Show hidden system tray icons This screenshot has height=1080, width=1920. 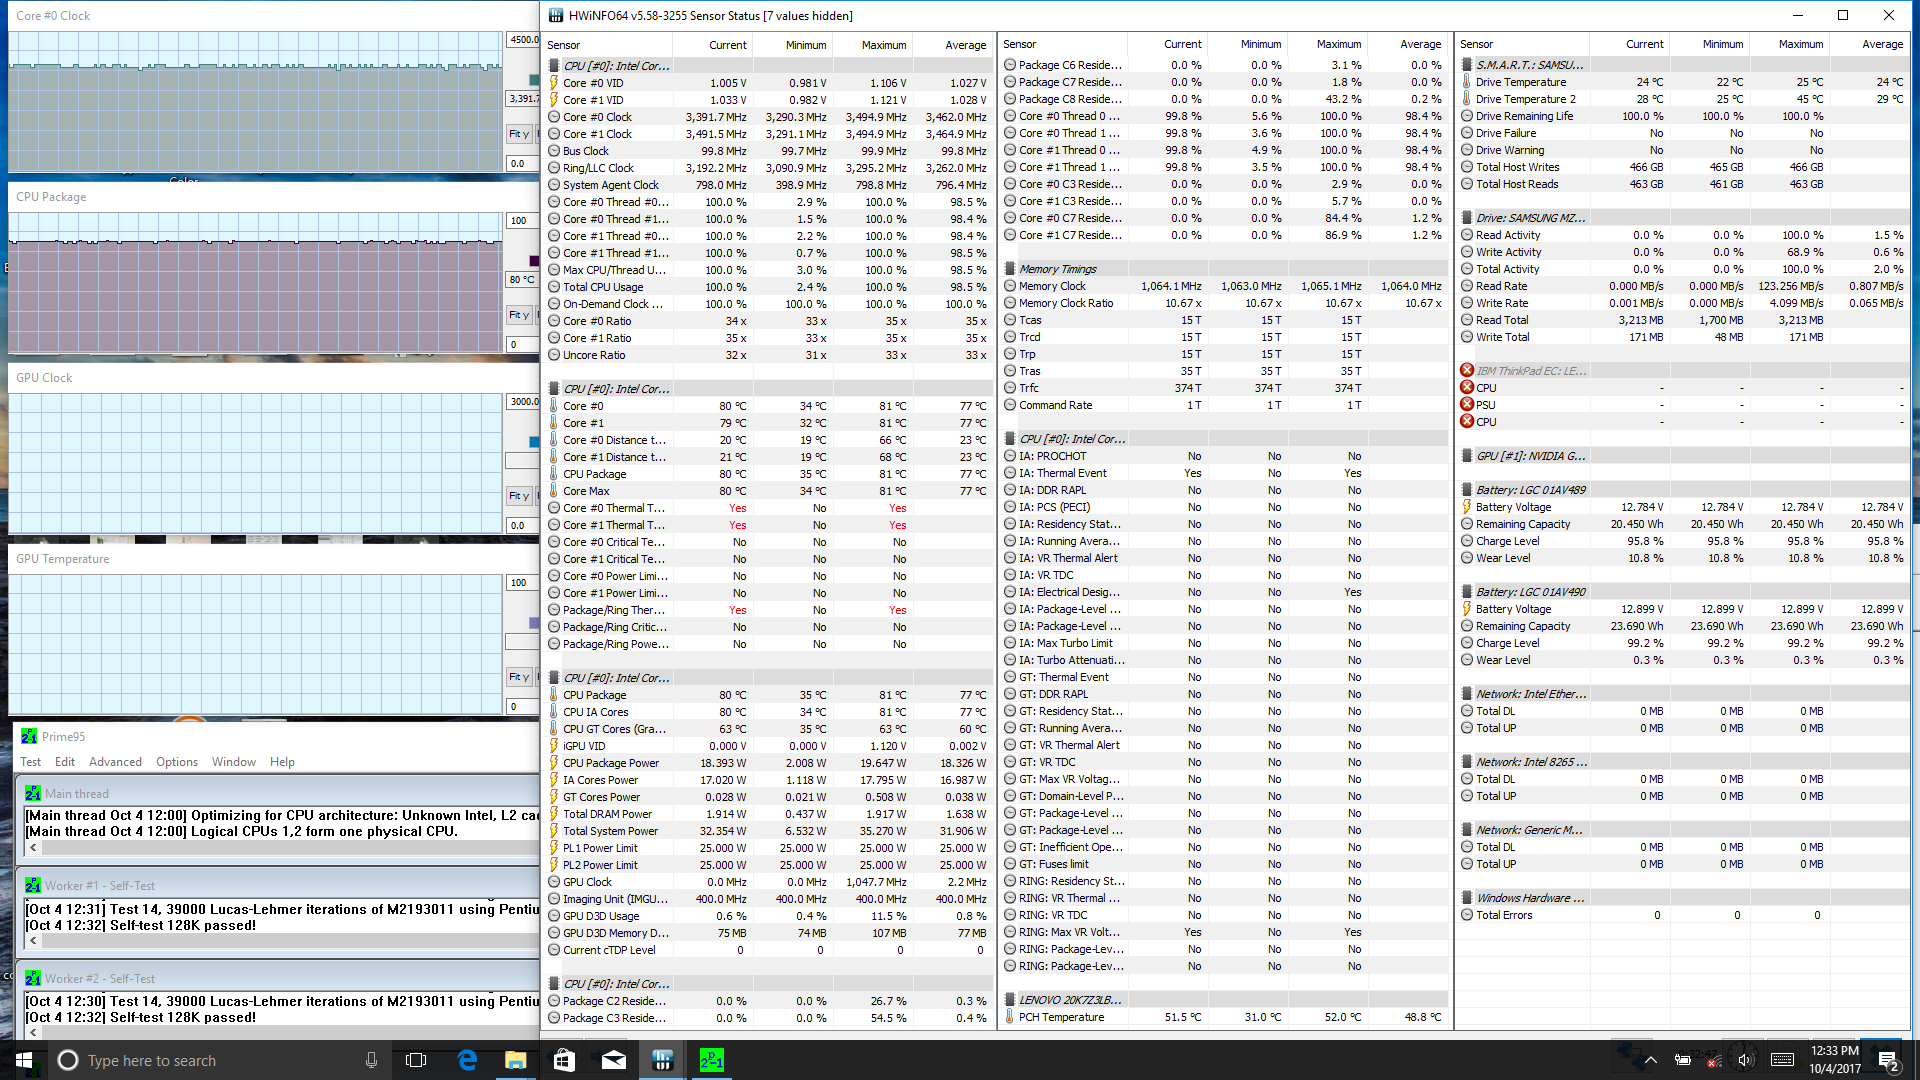tap(1650, 1060)
